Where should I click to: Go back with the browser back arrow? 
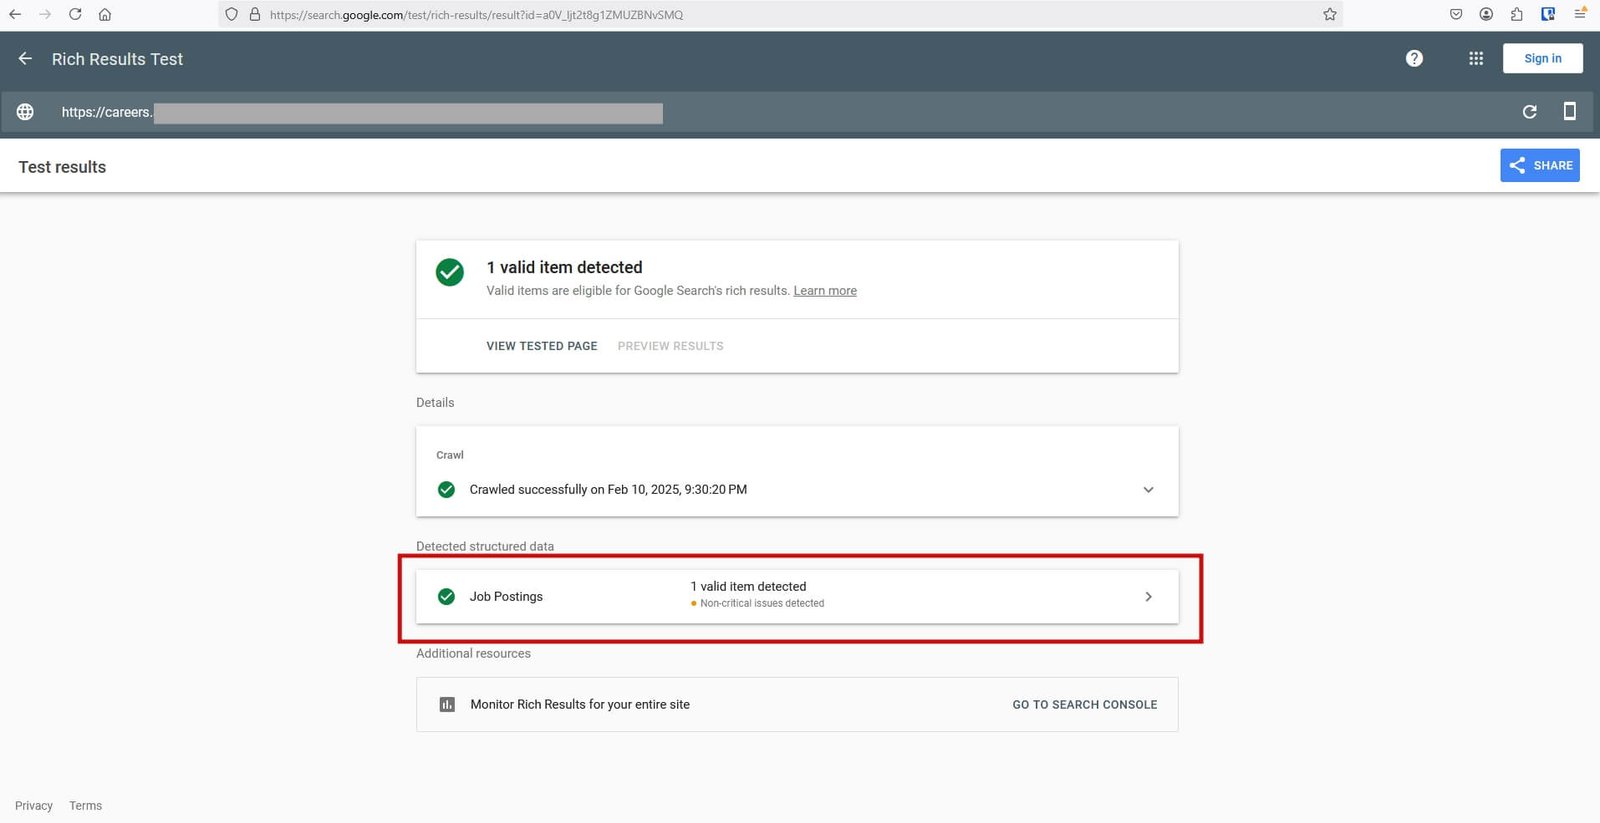[15, 14]
